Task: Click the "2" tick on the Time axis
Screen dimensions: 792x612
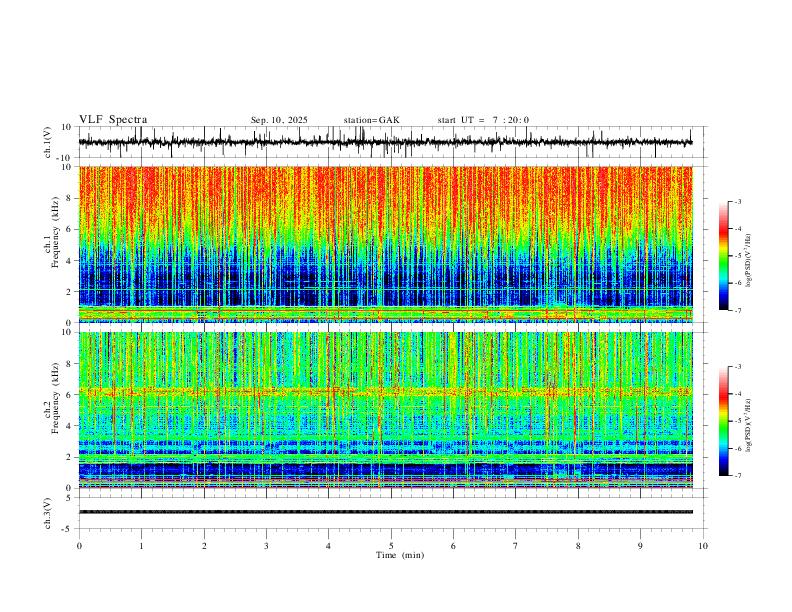Action: 204,546
